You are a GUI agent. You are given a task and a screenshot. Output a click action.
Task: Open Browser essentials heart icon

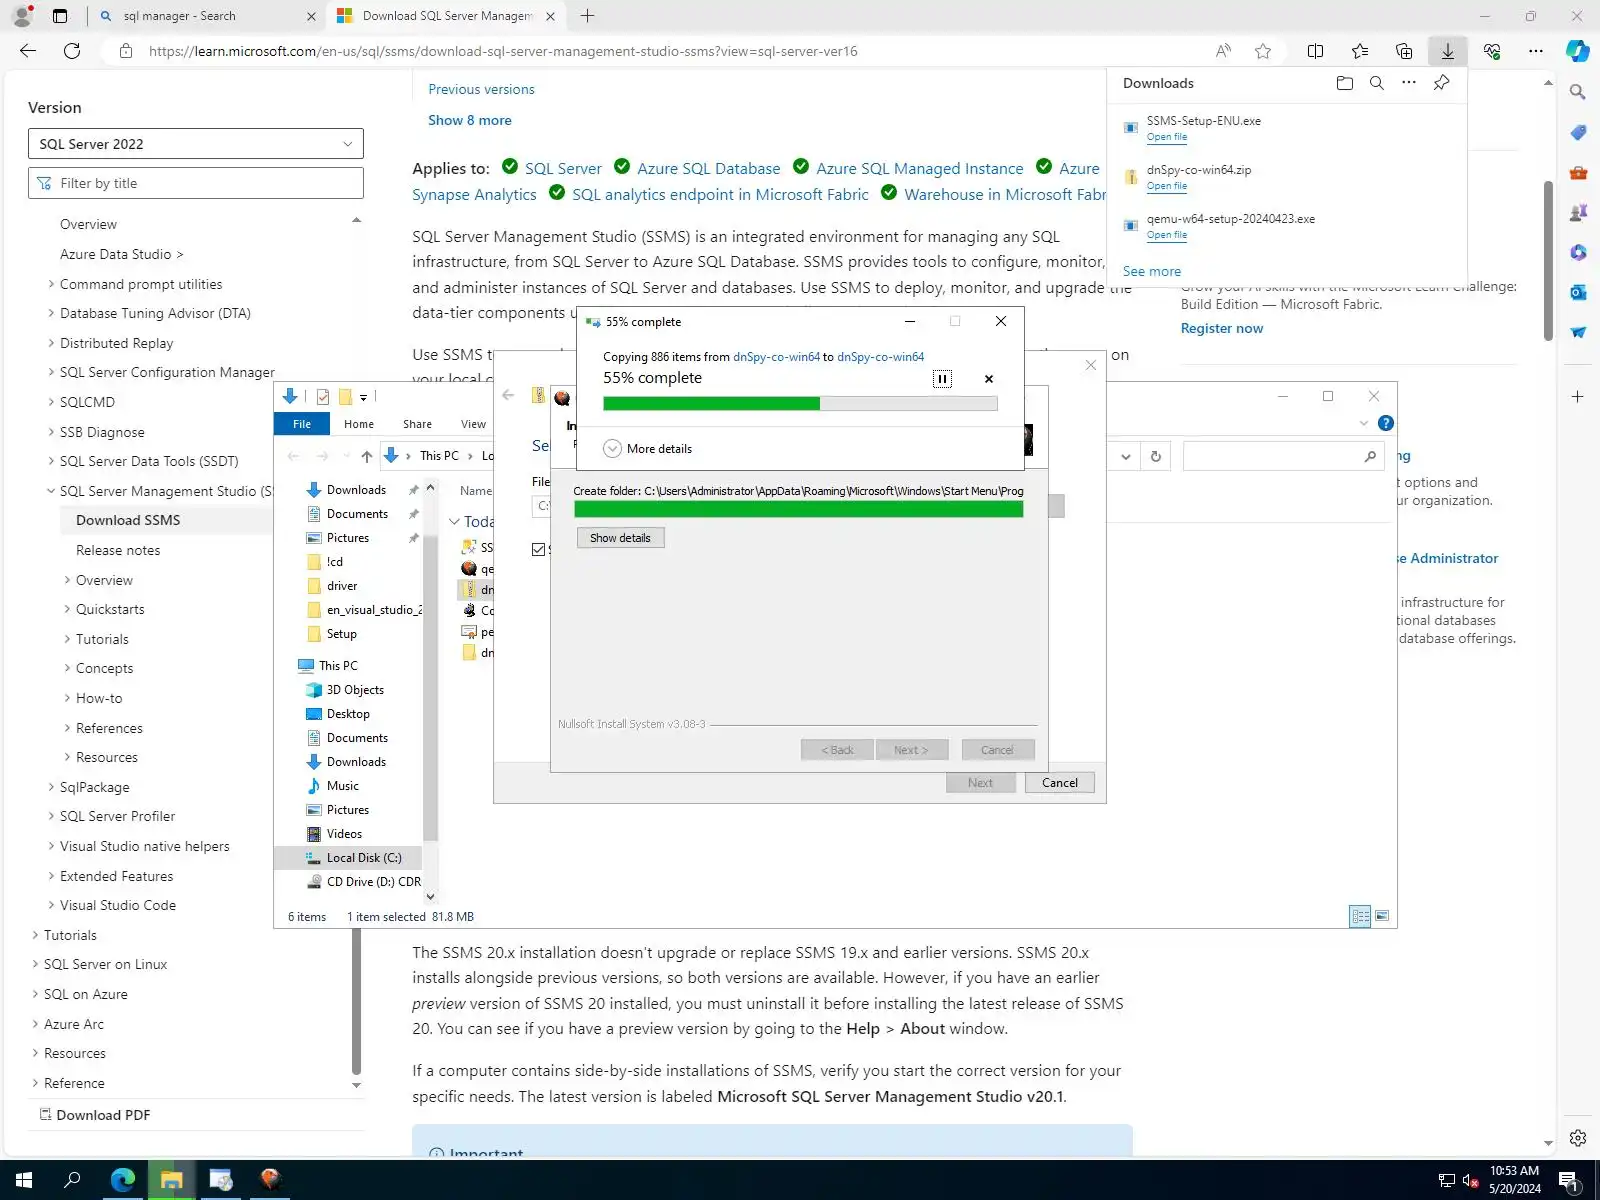click(x=1492, y=51)
